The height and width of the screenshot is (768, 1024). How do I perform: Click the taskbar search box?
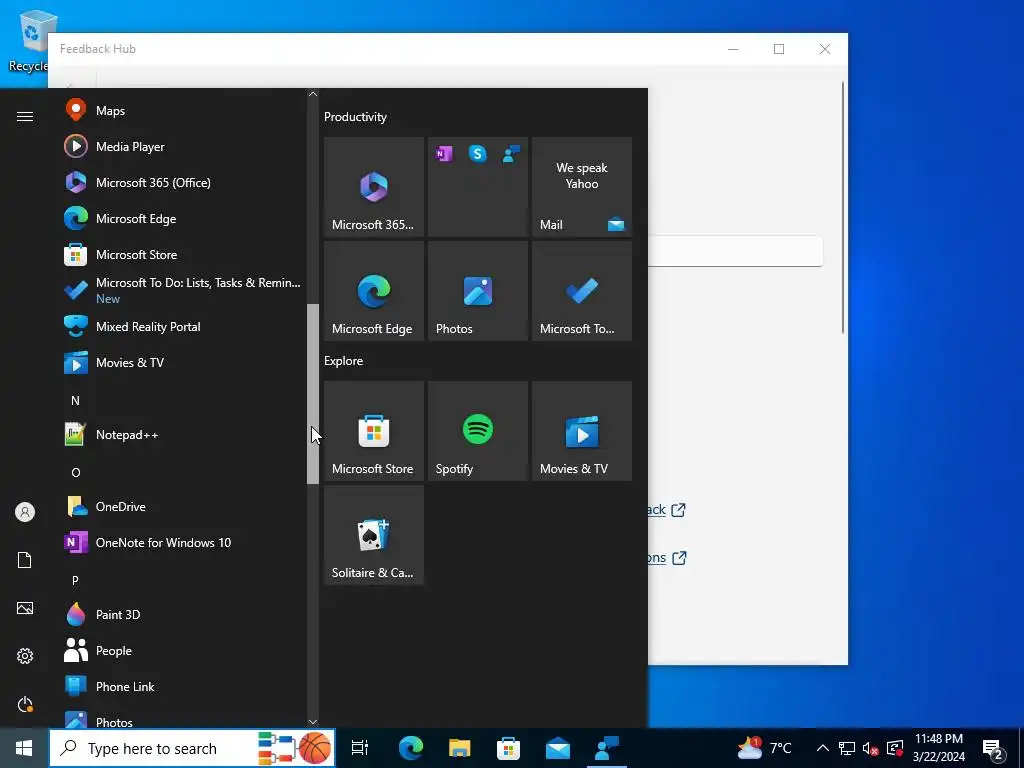(x=192, y=748)
